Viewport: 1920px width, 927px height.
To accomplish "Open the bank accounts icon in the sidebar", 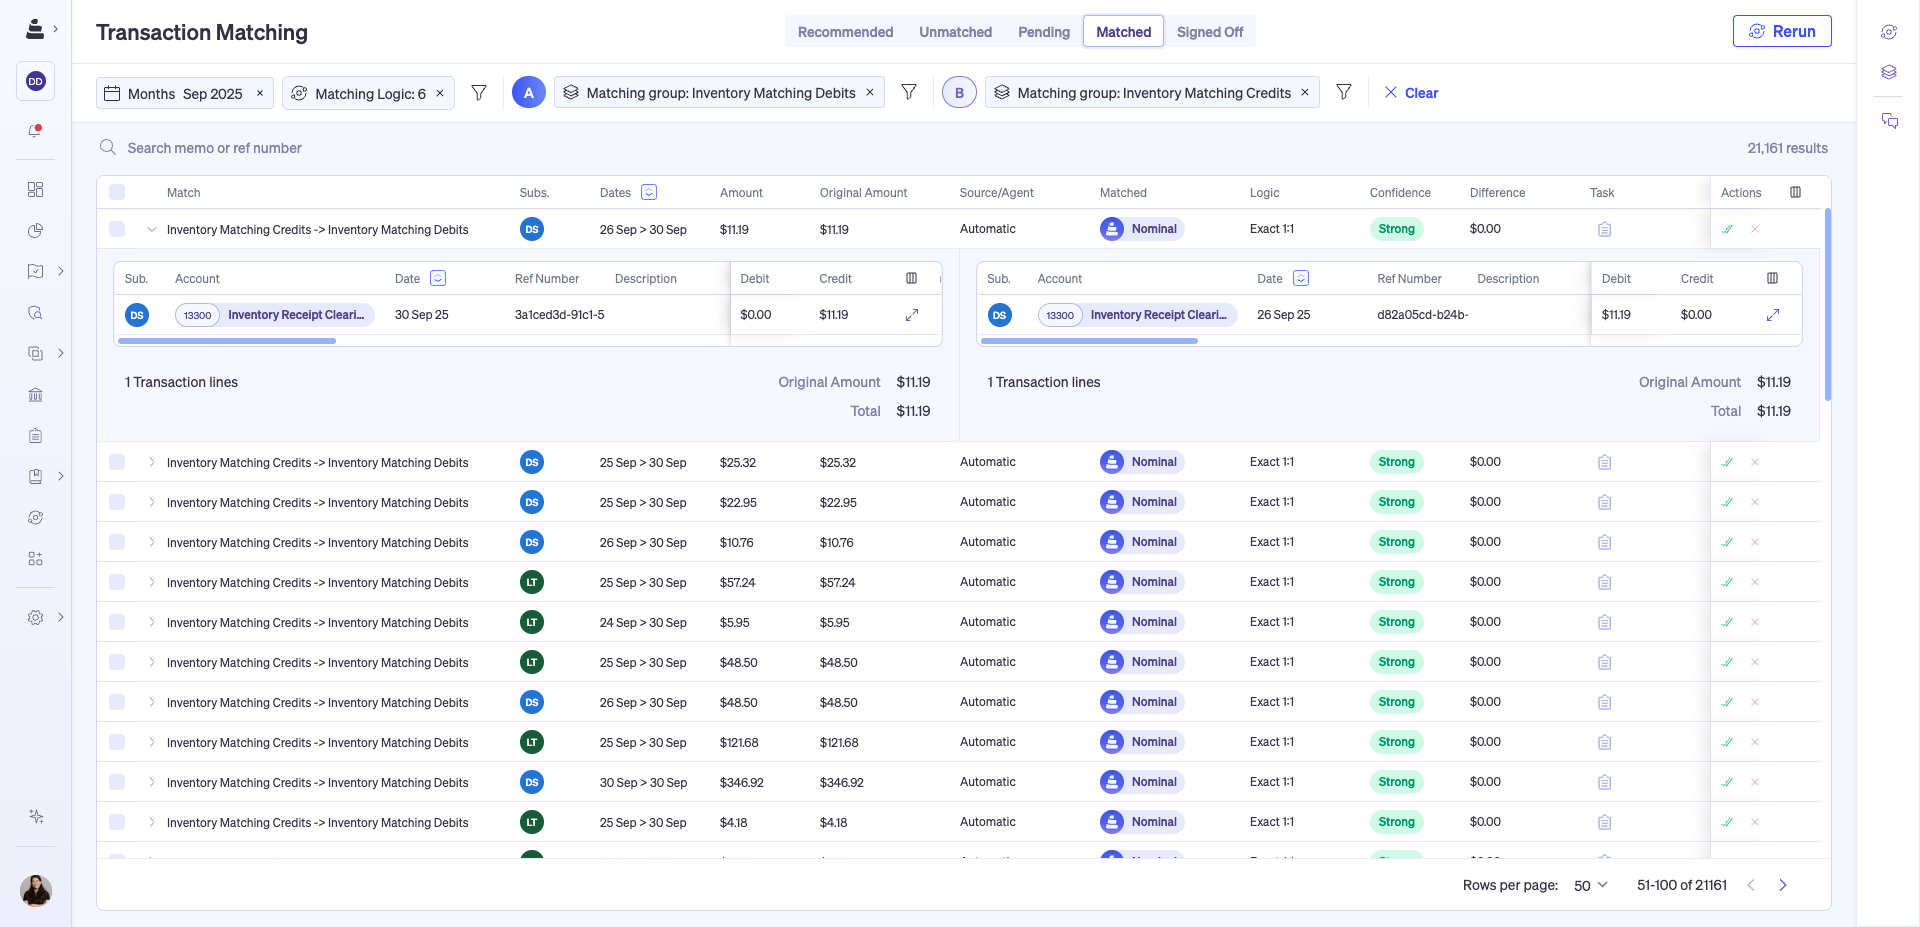I will coord(35,395).
